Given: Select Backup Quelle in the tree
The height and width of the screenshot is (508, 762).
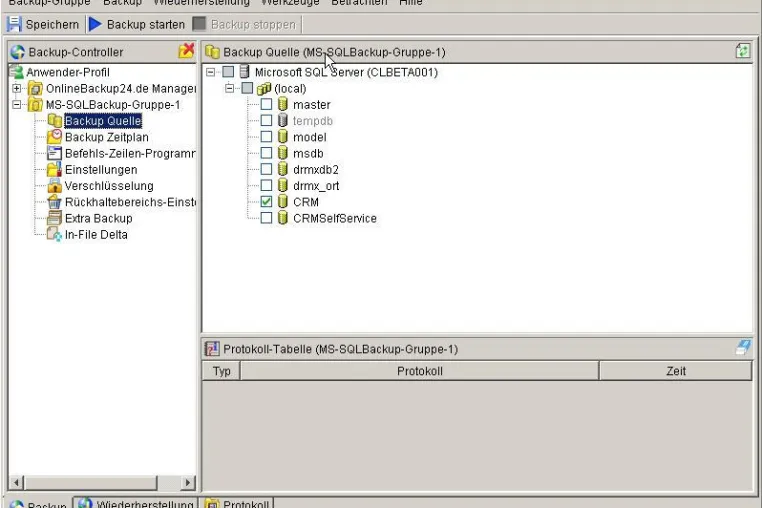Looking at the screenshot, I should coord(103,121).
